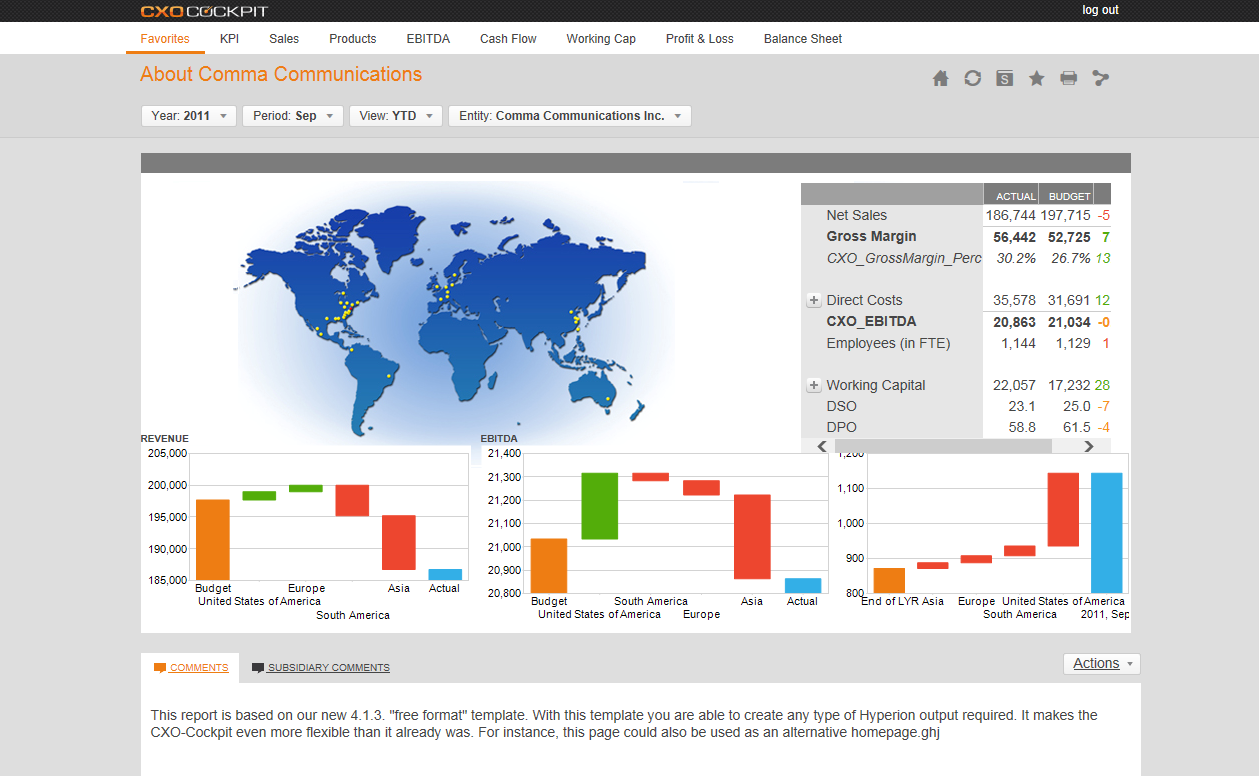
Task: Click the Net Sales row label
Action: [856, 215]
